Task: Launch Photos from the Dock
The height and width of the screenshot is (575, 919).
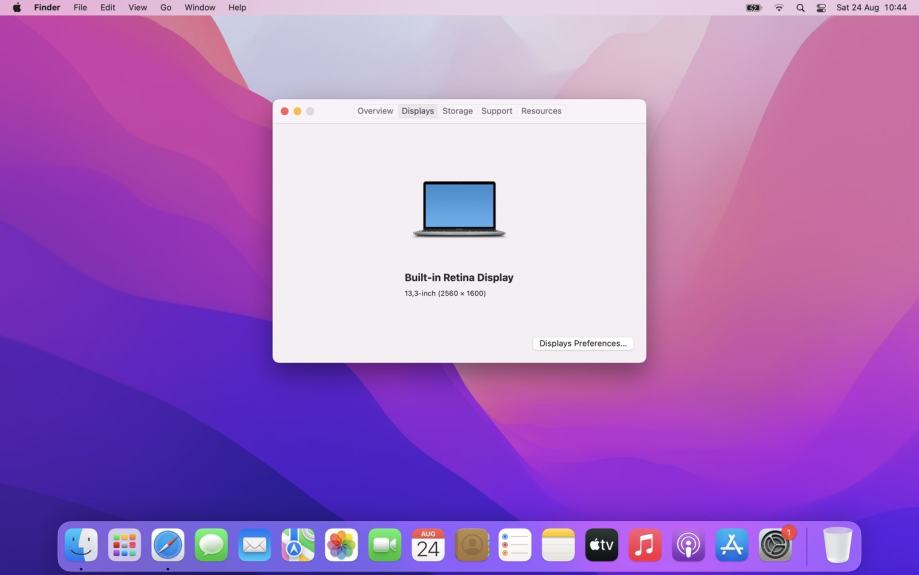Action: pyautogui.click(x=341, y=545)
